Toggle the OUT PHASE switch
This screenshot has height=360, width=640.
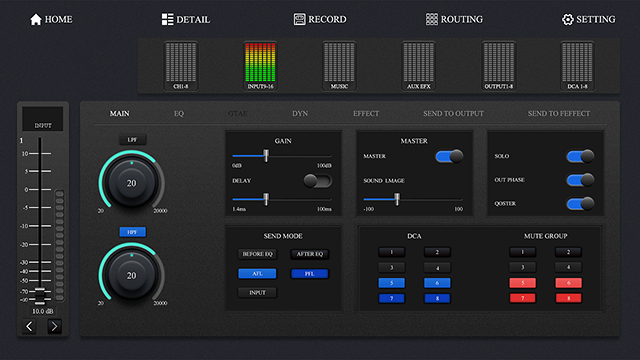[580, 180]
